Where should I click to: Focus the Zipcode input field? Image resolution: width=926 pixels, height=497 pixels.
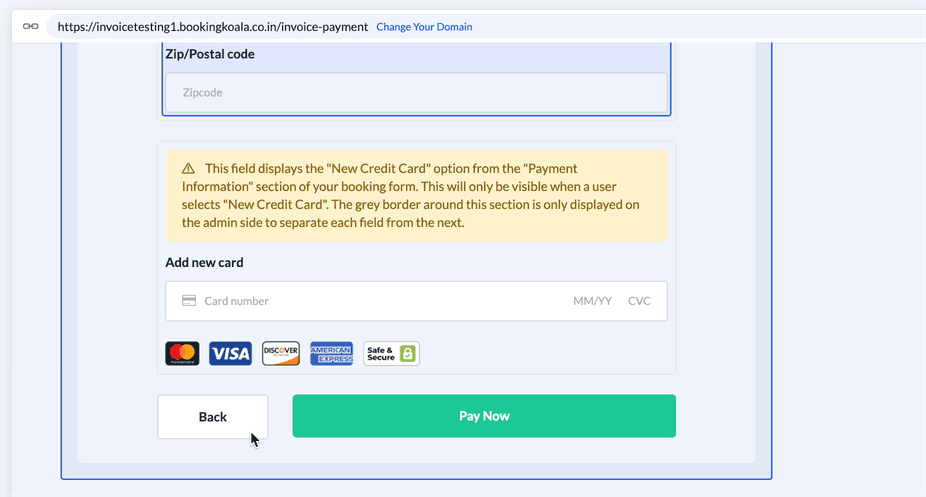click(x=416, y=93)
